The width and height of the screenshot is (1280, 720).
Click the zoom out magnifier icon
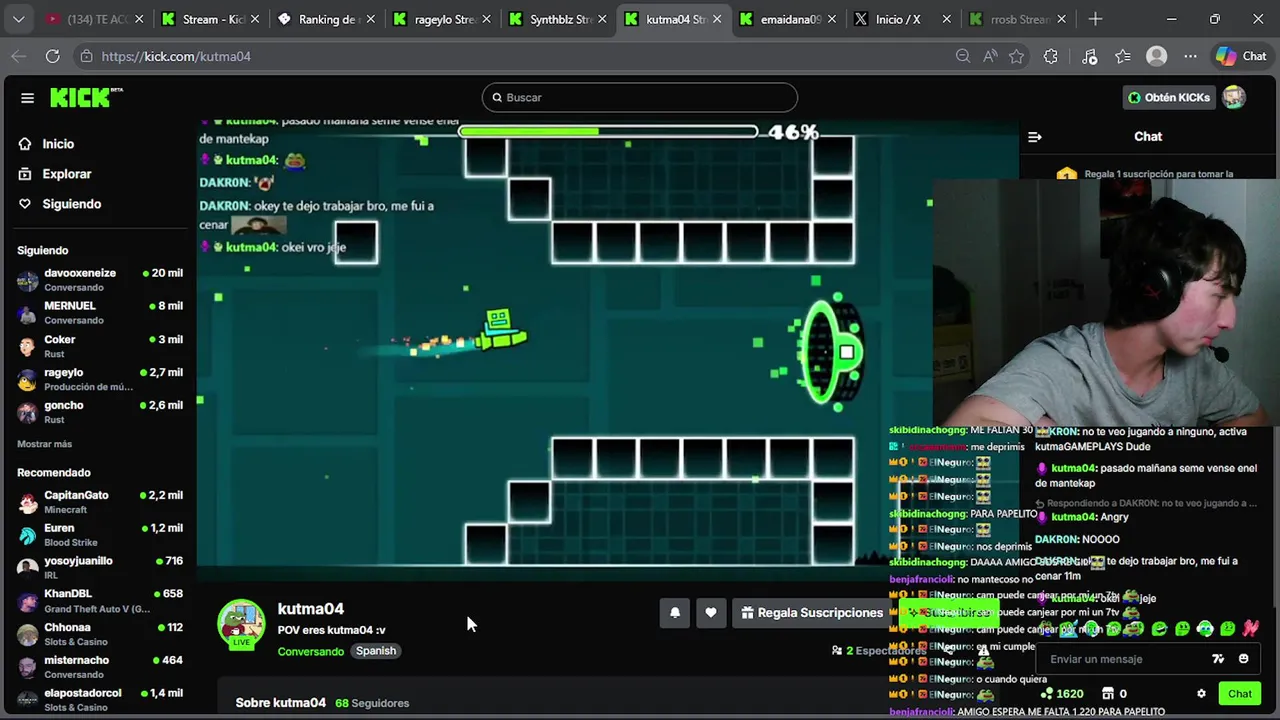point(963,57)
